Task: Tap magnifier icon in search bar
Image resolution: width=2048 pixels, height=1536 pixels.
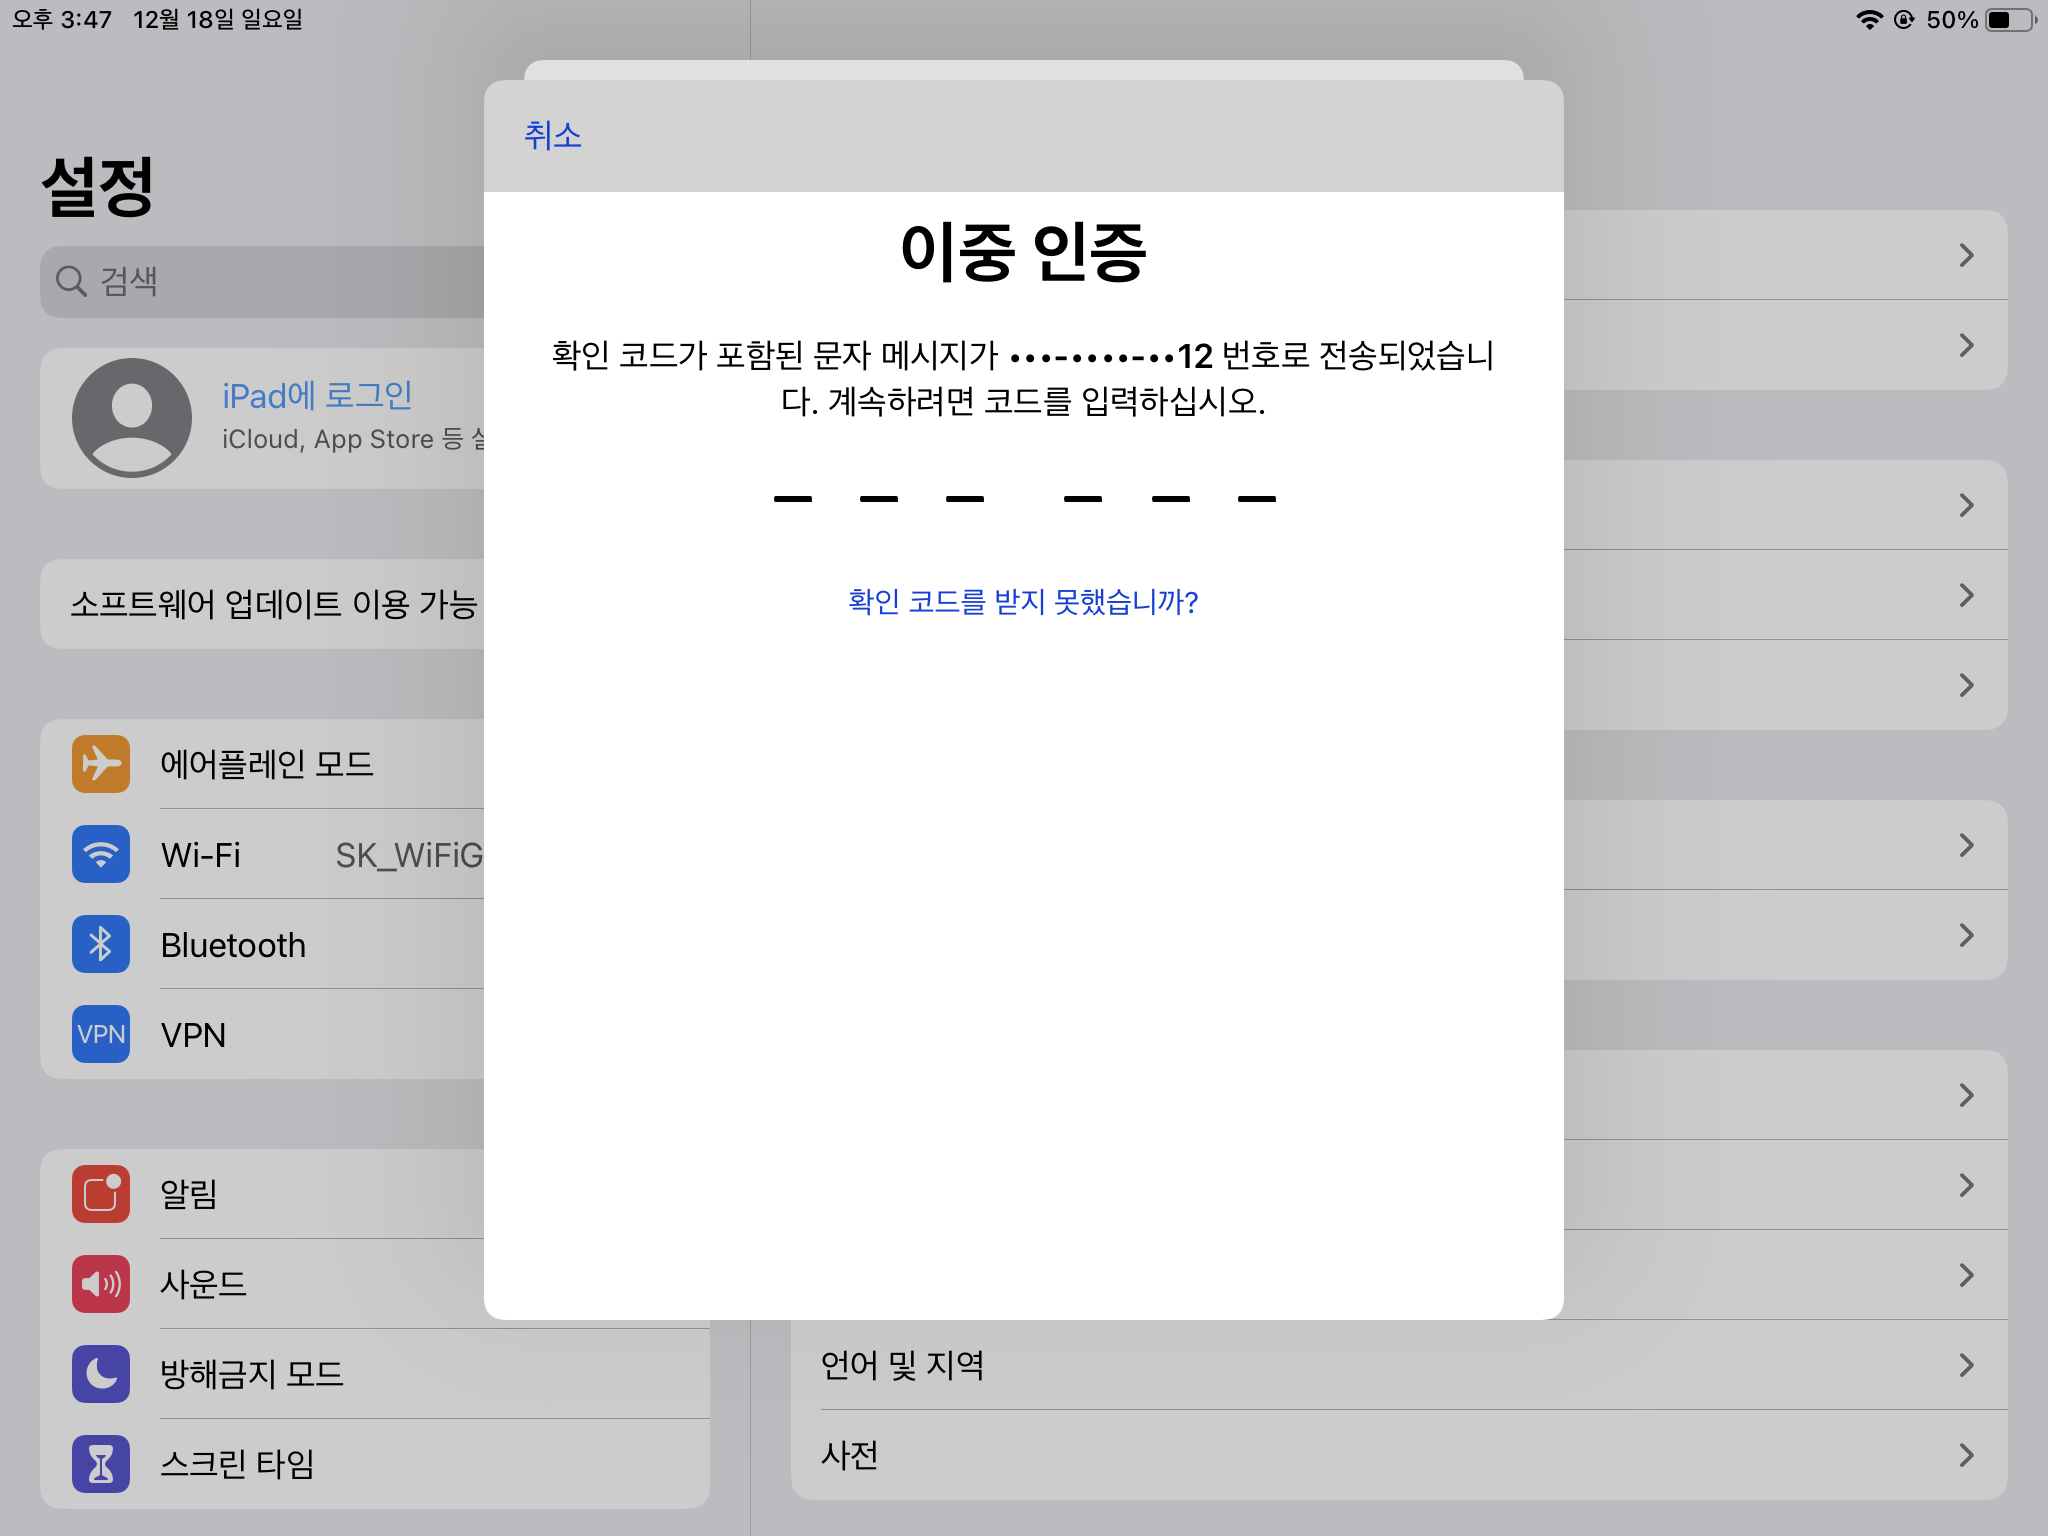Action: point(70,281)
